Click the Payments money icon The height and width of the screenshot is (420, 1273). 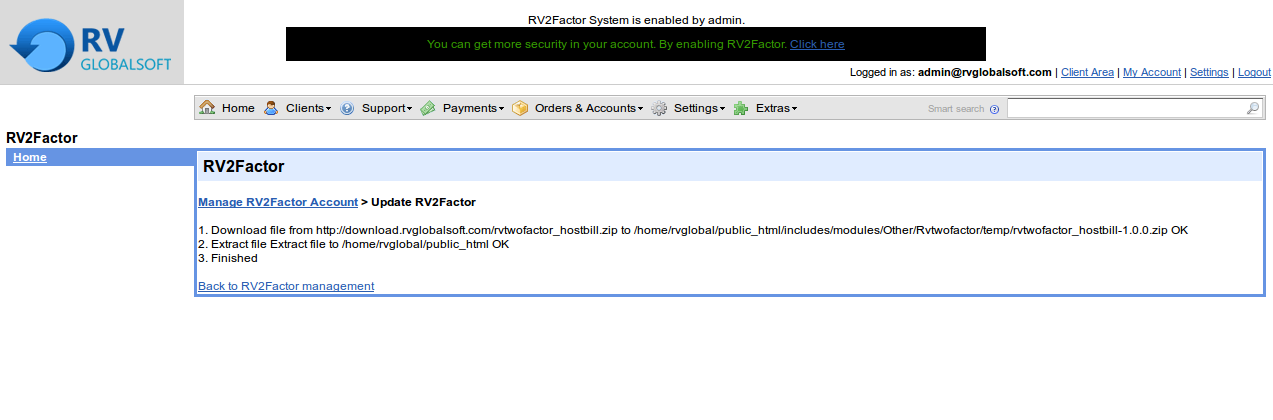tap(427, 108)
